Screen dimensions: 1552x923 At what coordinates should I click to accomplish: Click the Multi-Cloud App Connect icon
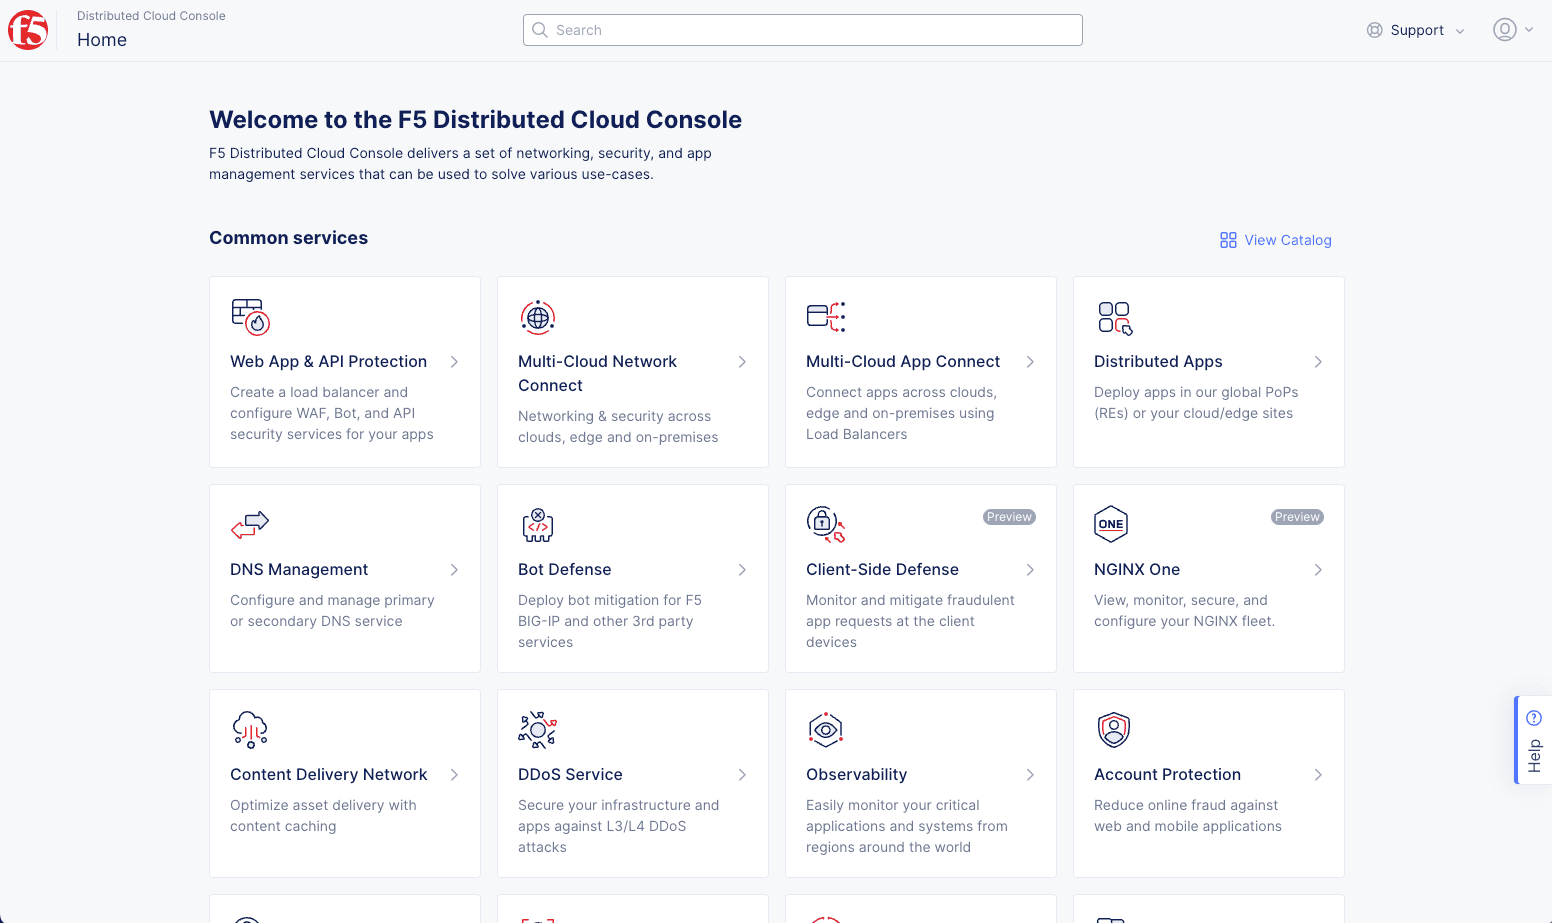pyautogui.click(x=826, y=317)
